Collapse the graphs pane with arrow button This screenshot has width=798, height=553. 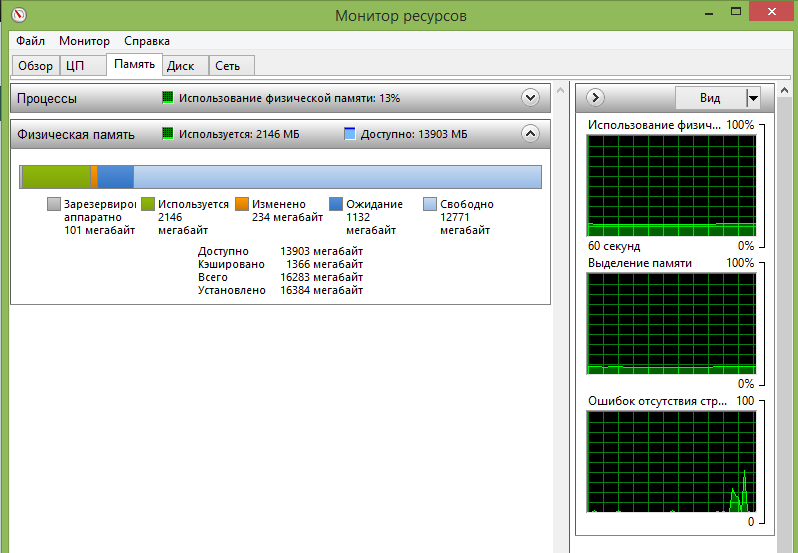595,97
